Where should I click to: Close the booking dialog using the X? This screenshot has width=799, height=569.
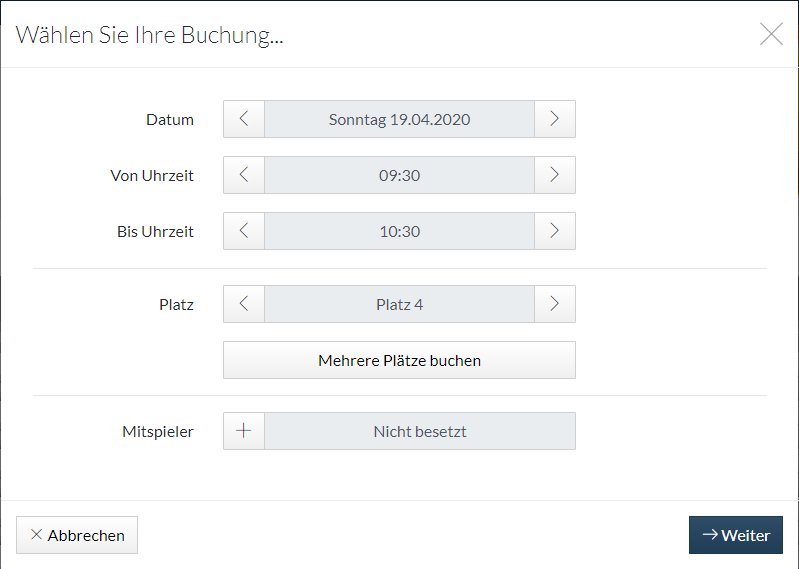tap(771, 34)
